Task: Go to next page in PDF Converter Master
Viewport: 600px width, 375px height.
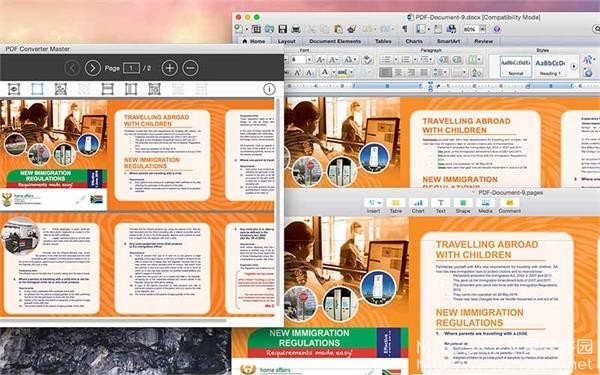Action: pyautogui.click(x=93, y=68)
